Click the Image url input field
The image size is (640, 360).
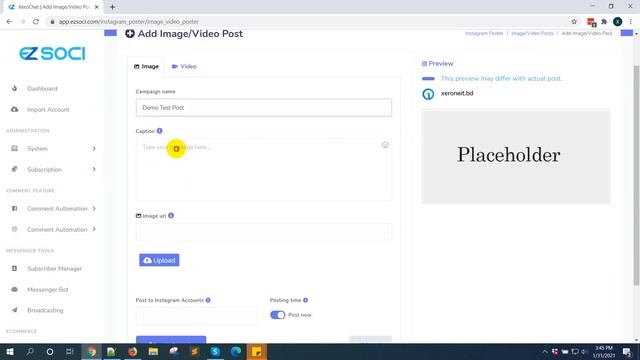coord(264,231)
